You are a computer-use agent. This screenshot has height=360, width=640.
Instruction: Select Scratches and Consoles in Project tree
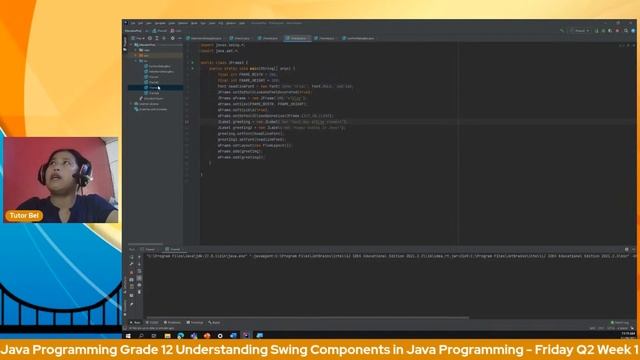click(x=151, y=109)
